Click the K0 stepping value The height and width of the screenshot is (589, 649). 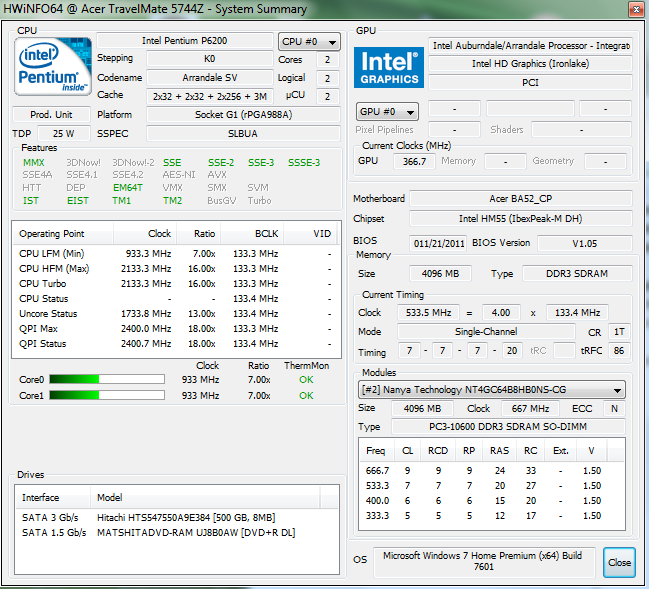(x=209, y=59)
